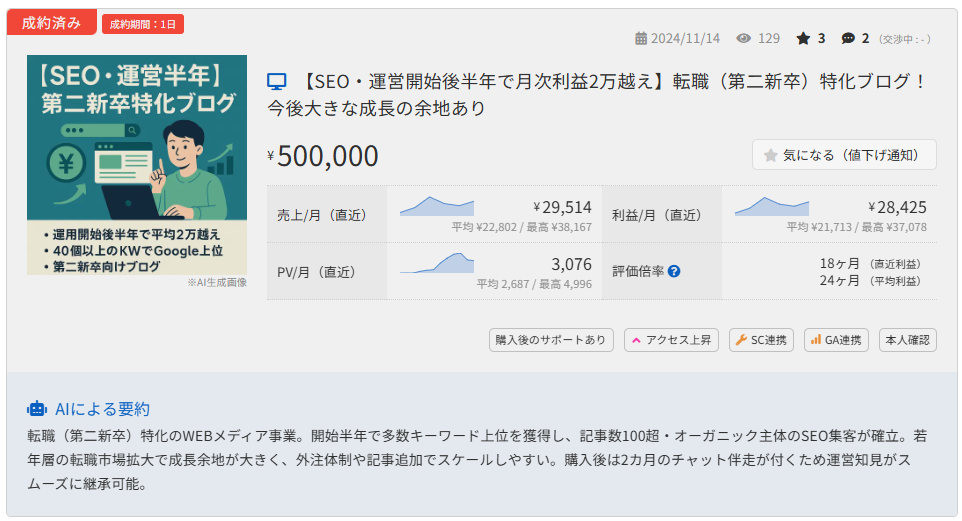
Task: Click the 売上/月 sparkline chart
Action: pyautogui.click(x=437, y=206)
